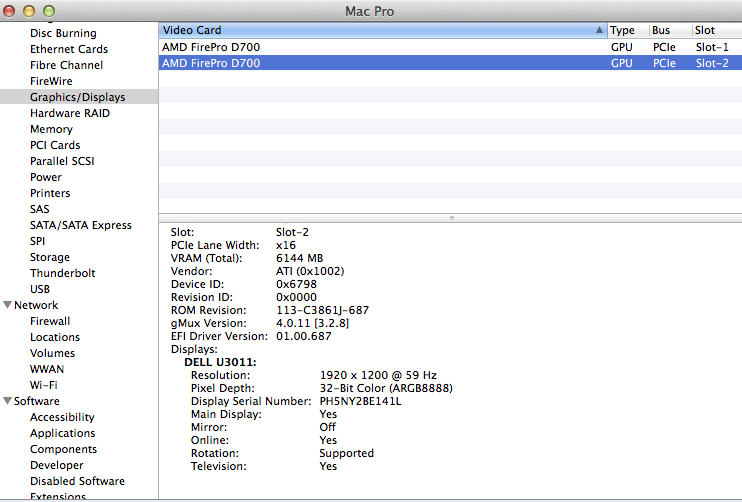
Task: Select Printers in sidebar
Action: point(50,193)
